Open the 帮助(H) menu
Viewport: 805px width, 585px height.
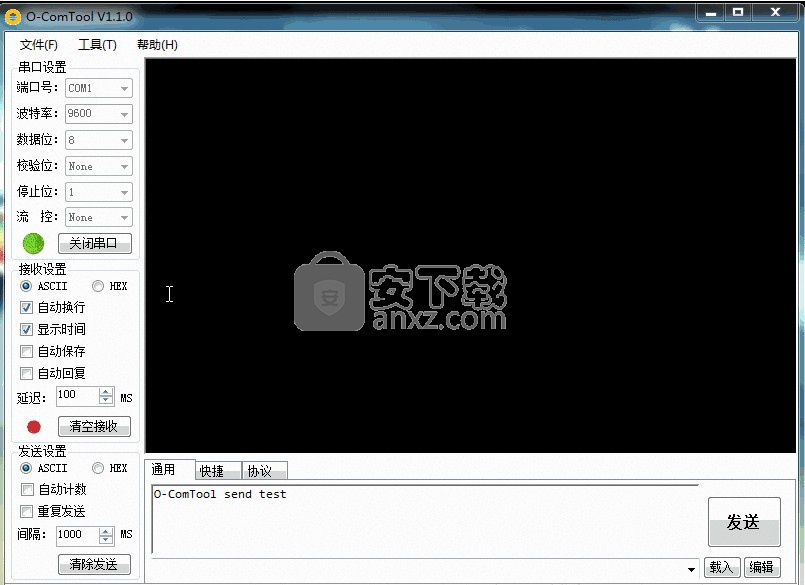[x=157, y=45]
